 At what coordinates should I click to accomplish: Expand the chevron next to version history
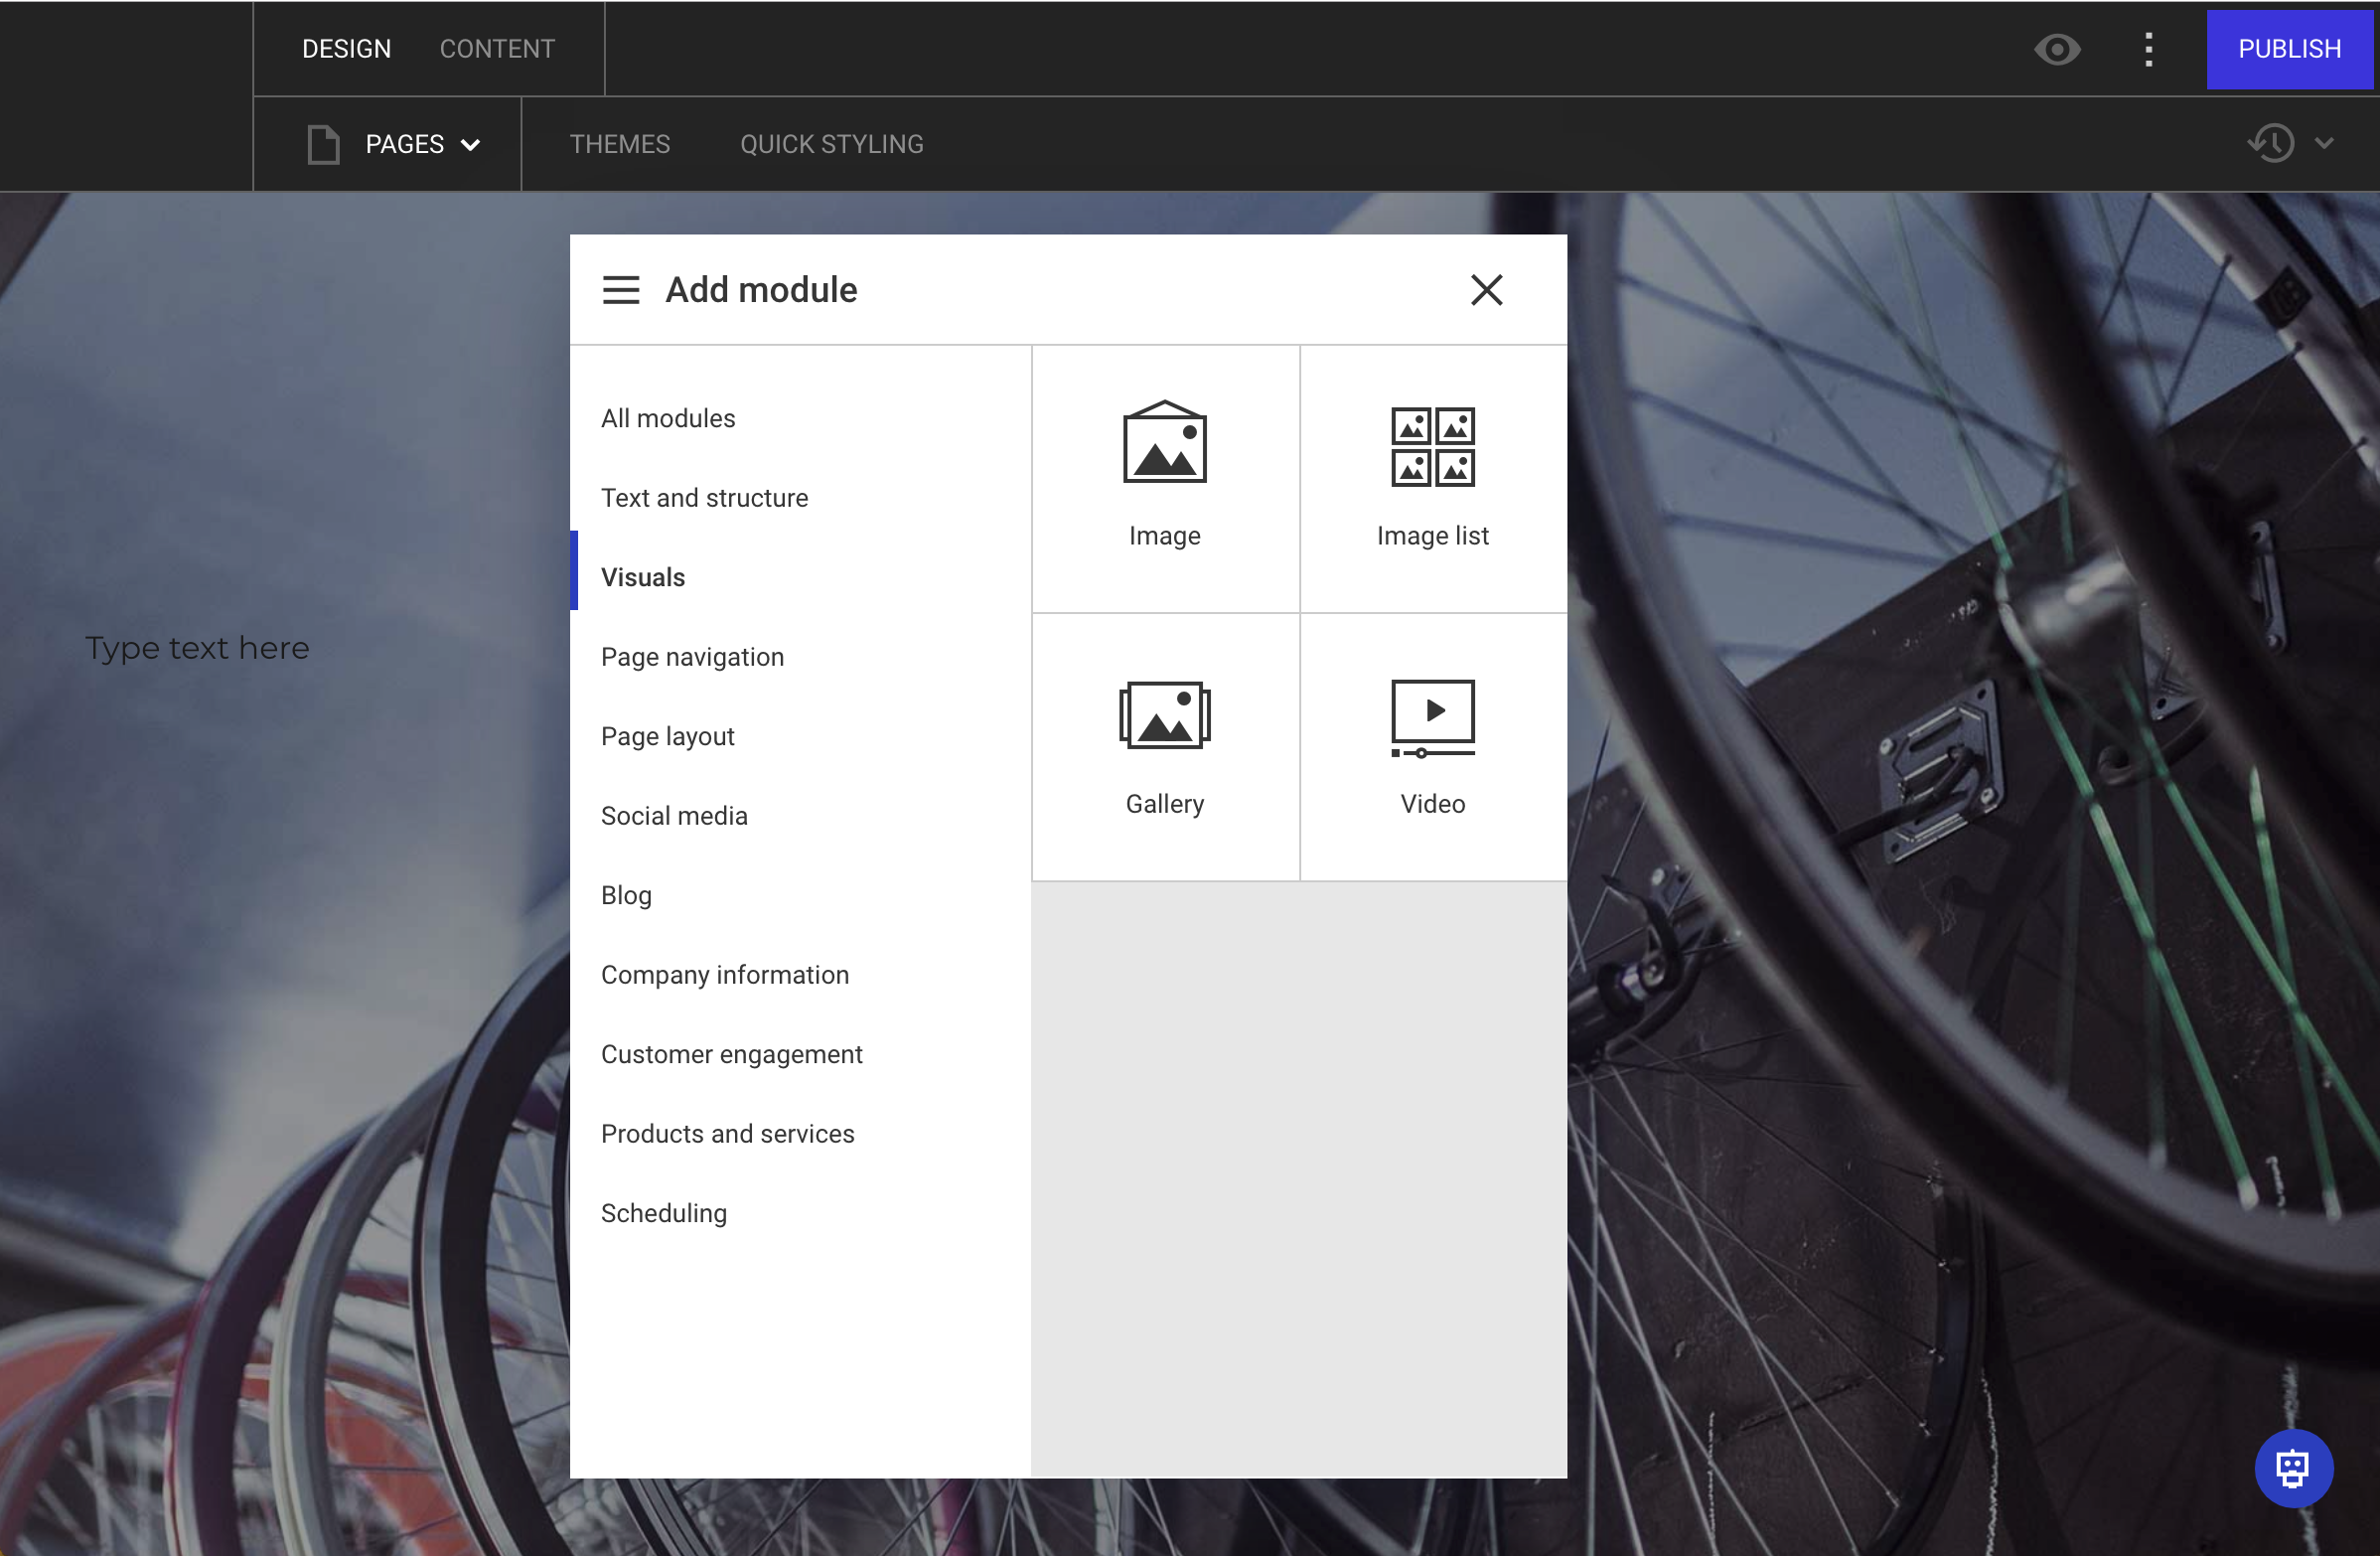(x=2324, y=143)
